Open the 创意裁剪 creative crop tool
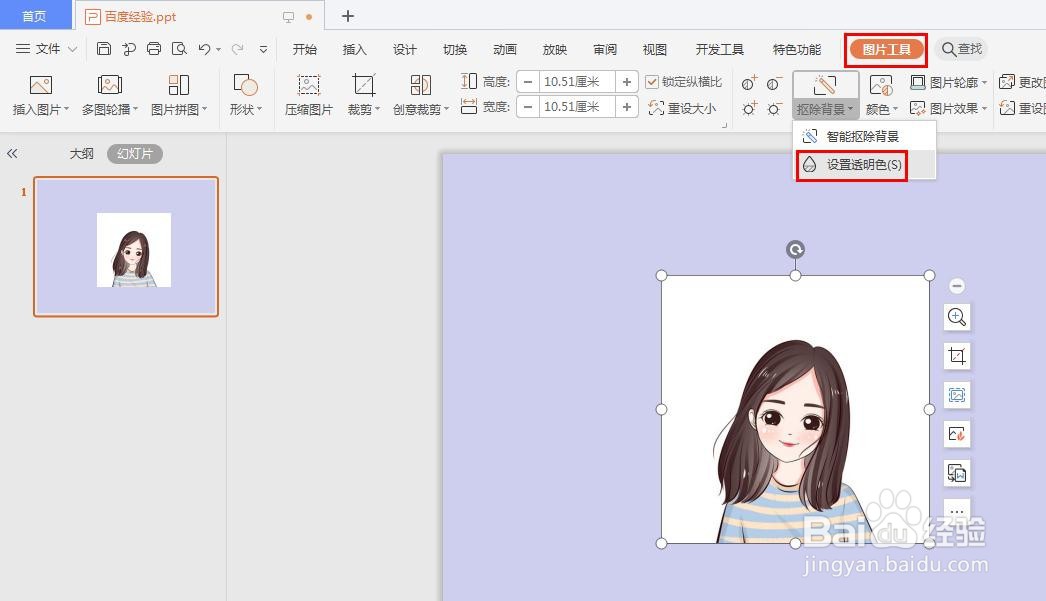Image resolution: width=1046 pixels, height=601 pixels. coord(419,94)
